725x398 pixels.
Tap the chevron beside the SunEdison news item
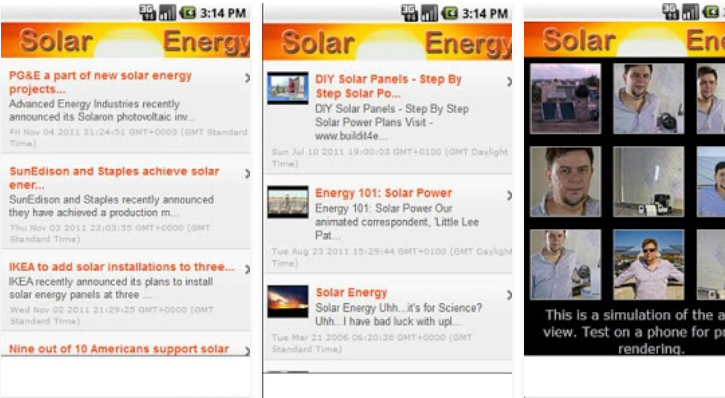(247, 174)
